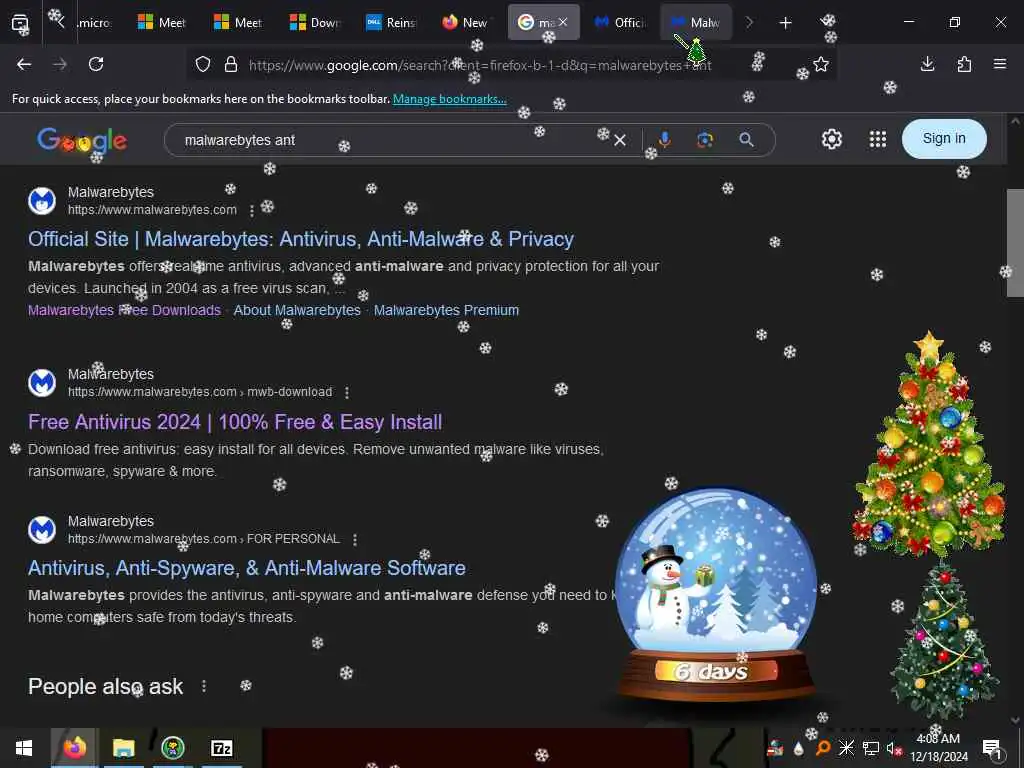The image size is (1024, 768).
Task: Open Google quick settings gear
Action: pos(831,139)
